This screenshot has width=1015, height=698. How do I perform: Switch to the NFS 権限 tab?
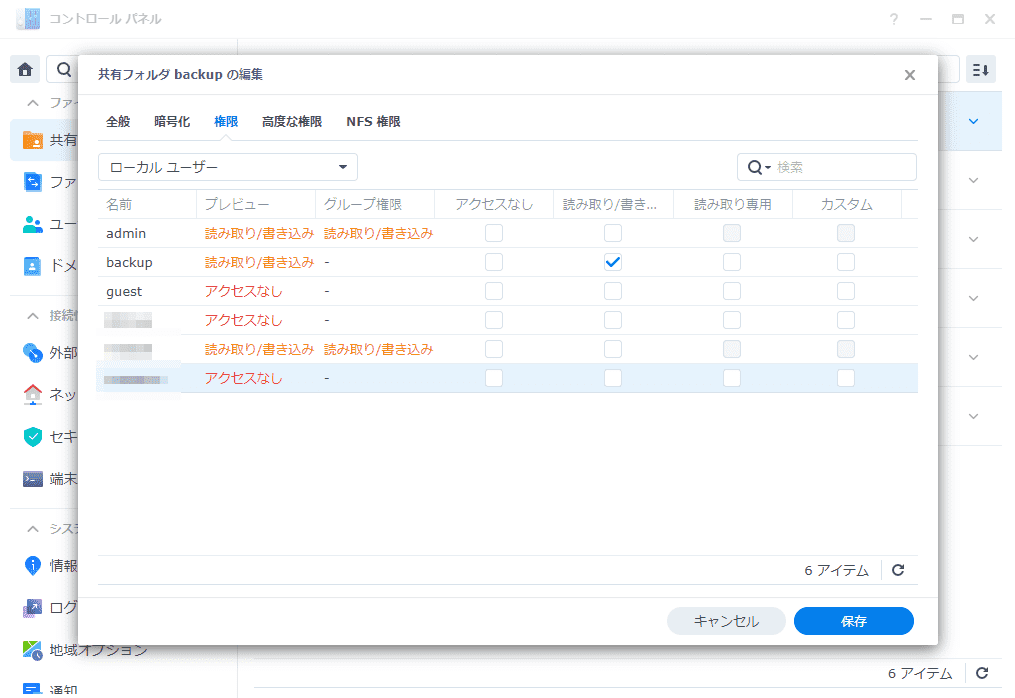tap(374, 122)
